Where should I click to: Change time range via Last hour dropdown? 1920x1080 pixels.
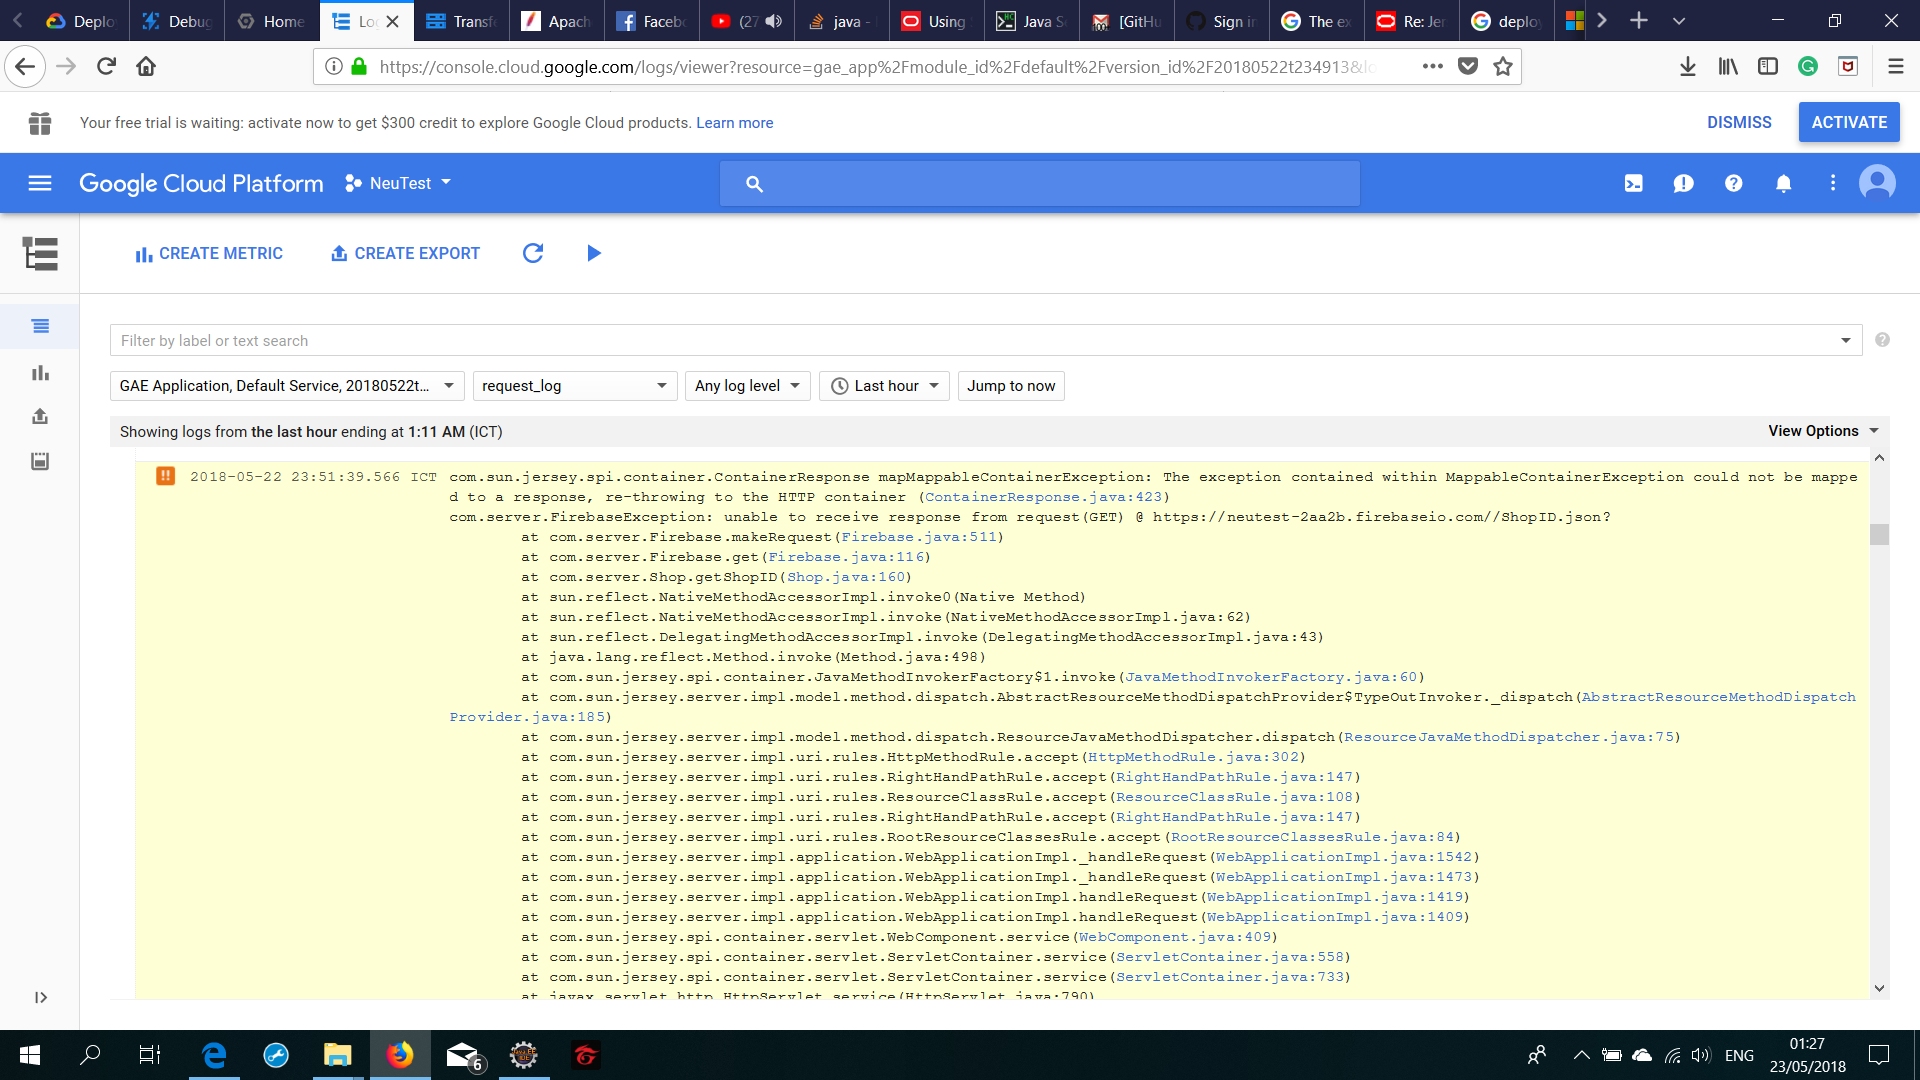tap(884, 385)
